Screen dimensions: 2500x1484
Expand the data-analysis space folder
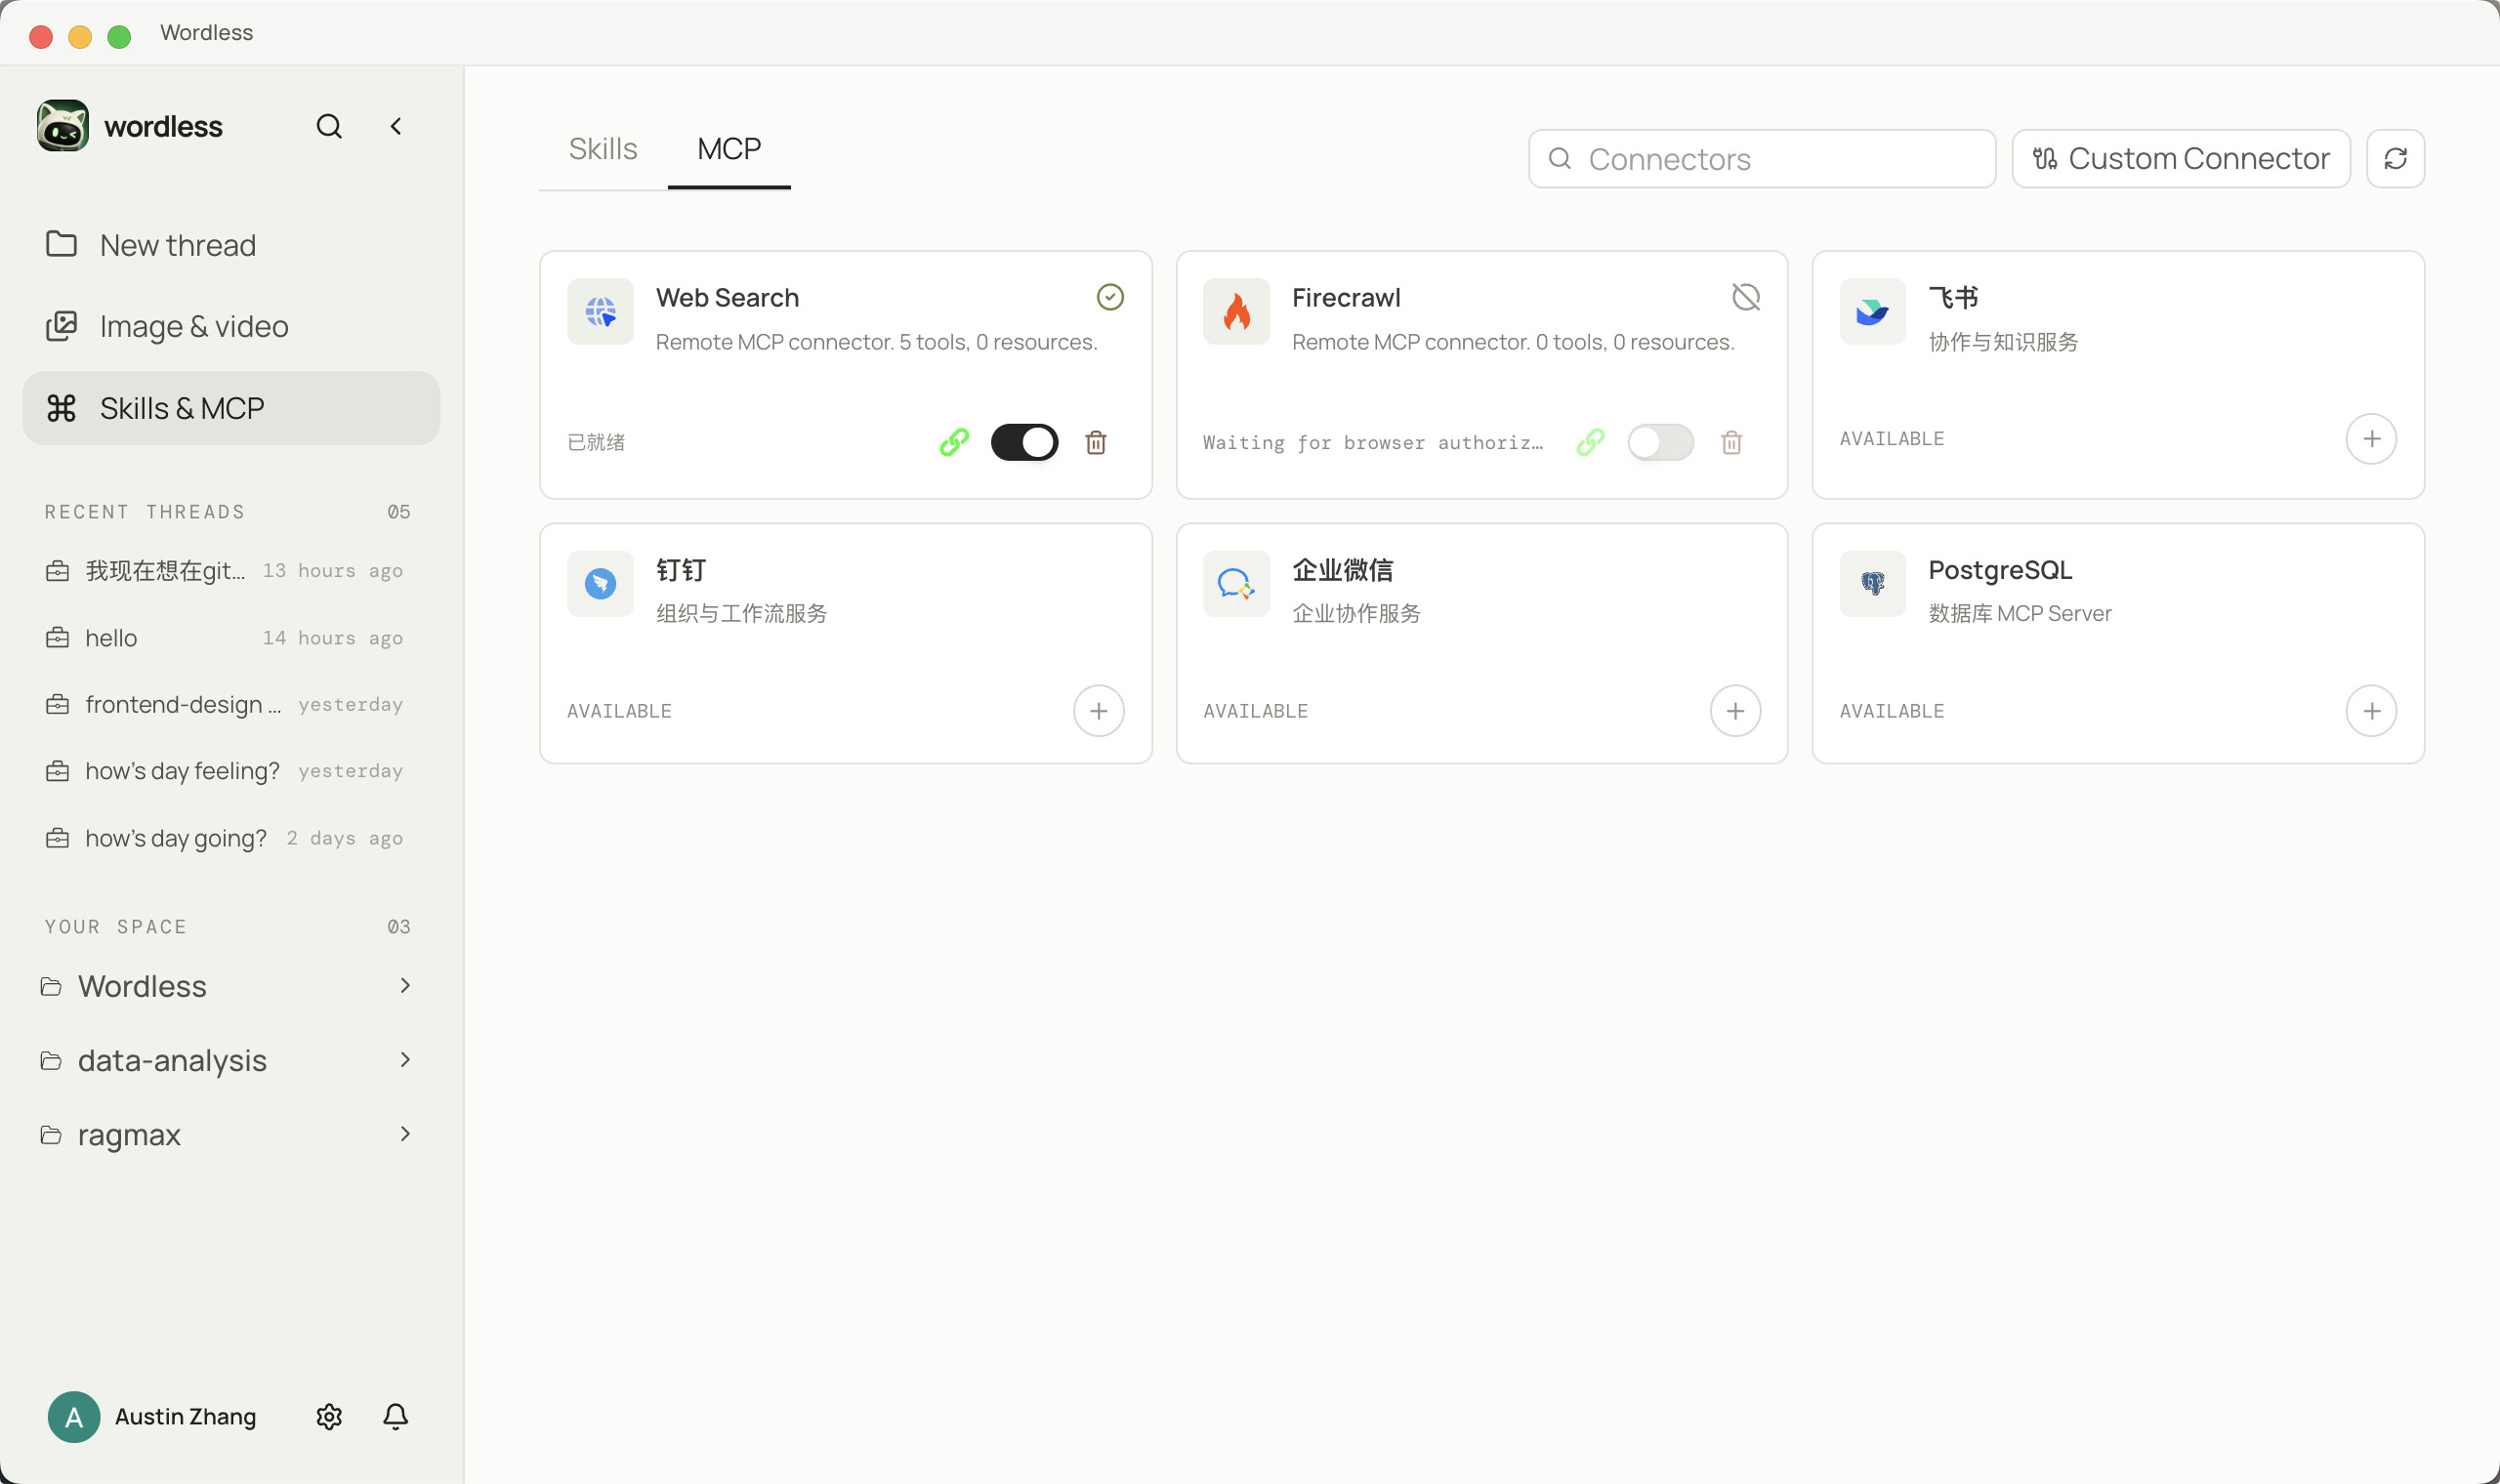(x=227, y=1061)
